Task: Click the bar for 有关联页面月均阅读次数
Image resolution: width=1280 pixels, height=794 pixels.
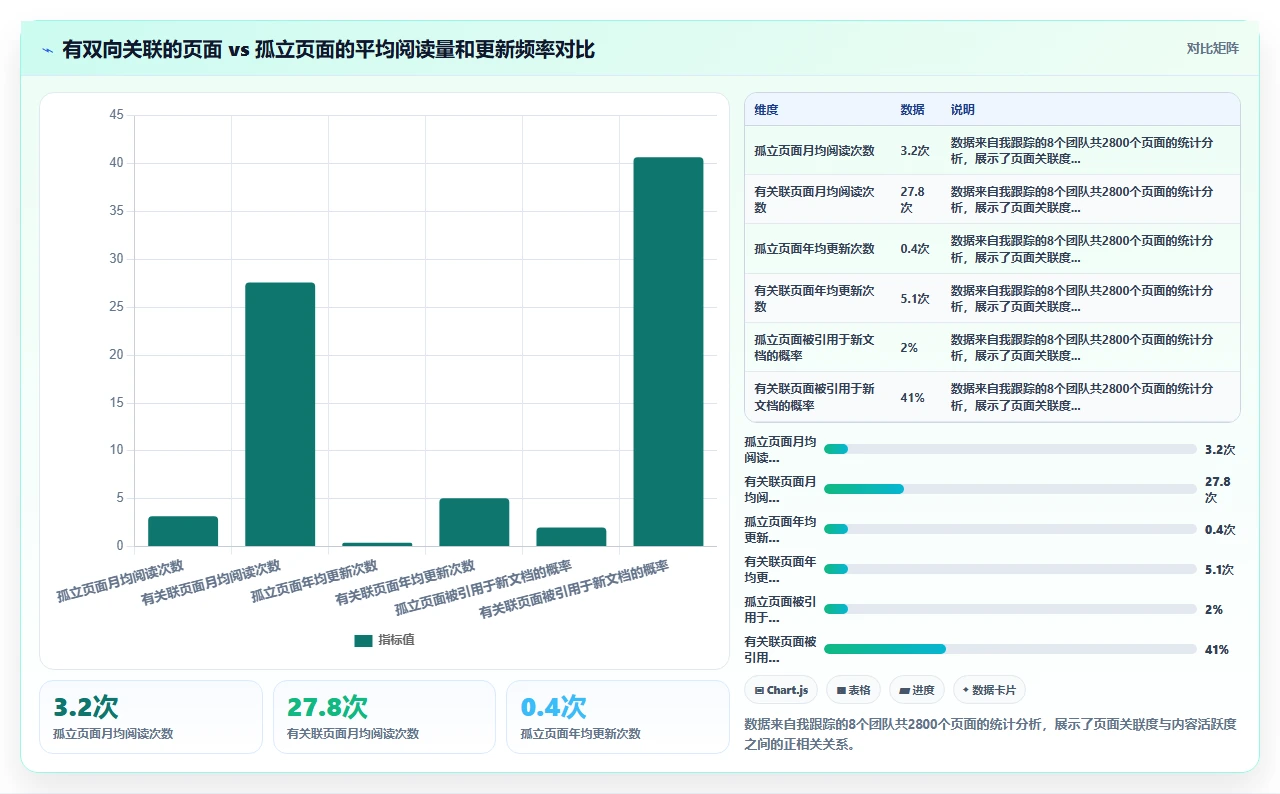Action: pos(280,414)
